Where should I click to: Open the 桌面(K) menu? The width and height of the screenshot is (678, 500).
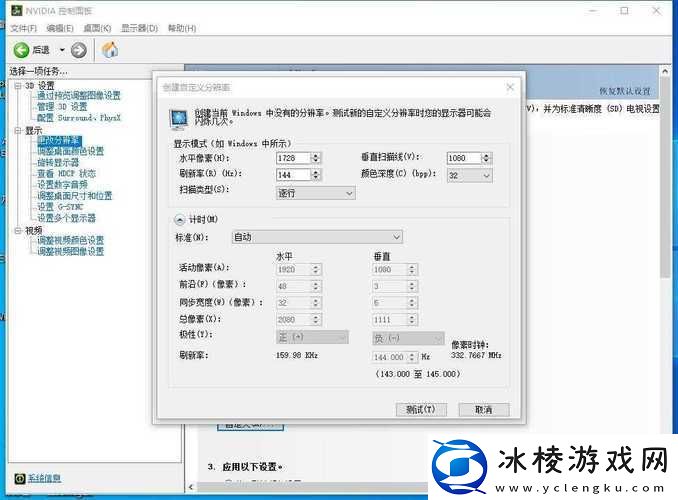coord(97,29)
